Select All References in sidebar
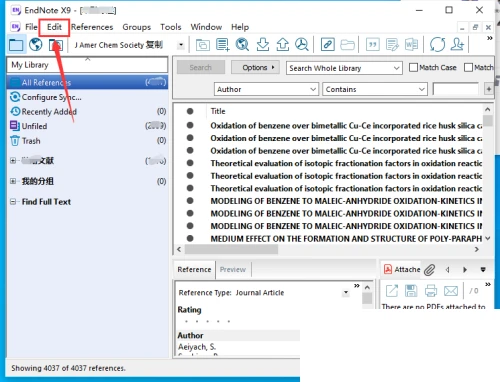This screenshot has width=500, height=382. coord(87,82)
